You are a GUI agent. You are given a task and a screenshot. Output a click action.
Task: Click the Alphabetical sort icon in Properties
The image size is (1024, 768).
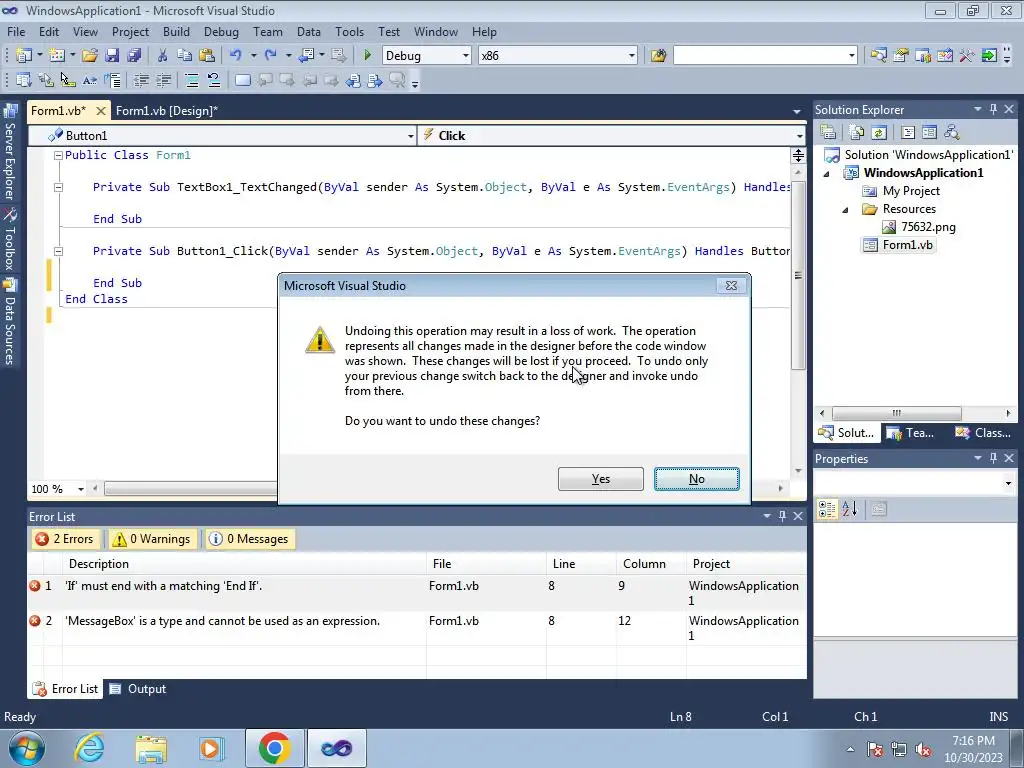tap(849, 509)
